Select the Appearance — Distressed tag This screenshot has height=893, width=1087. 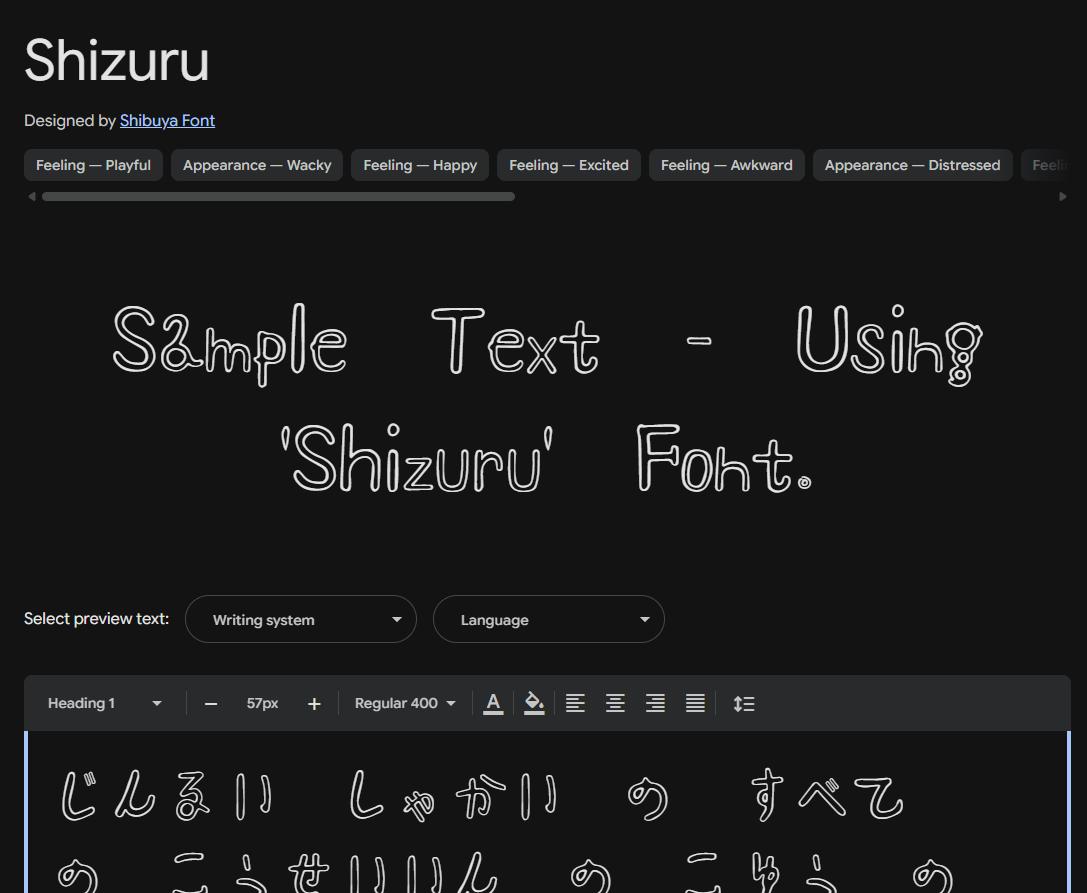[912, 165]
